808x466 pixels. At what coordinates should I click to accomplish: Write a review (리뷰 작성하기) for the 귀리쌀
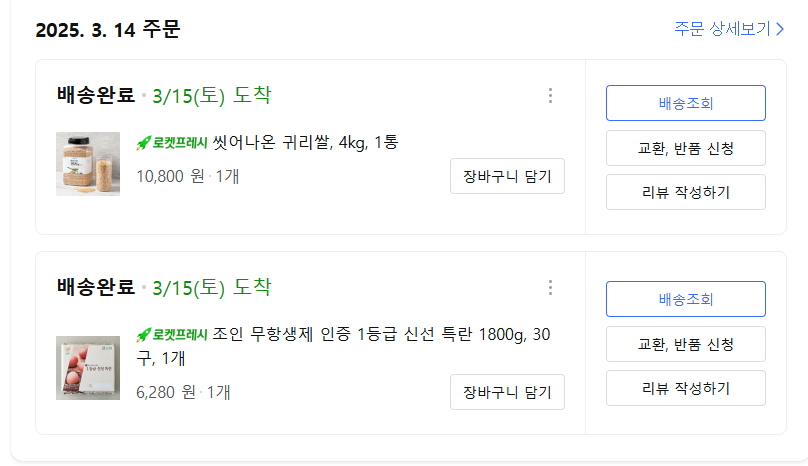(x=685, y=192)
